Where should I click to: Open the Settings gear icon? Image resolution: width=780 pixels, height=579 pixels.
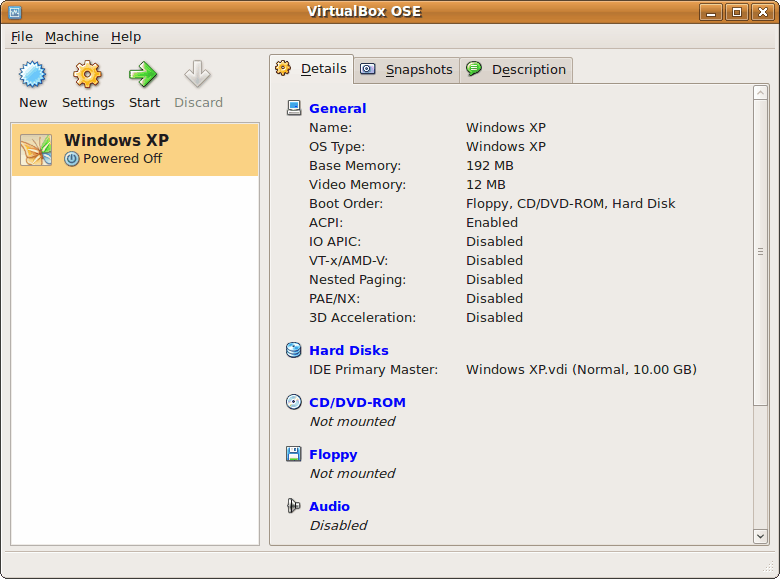pyautogui.click(x=88, y=75)
